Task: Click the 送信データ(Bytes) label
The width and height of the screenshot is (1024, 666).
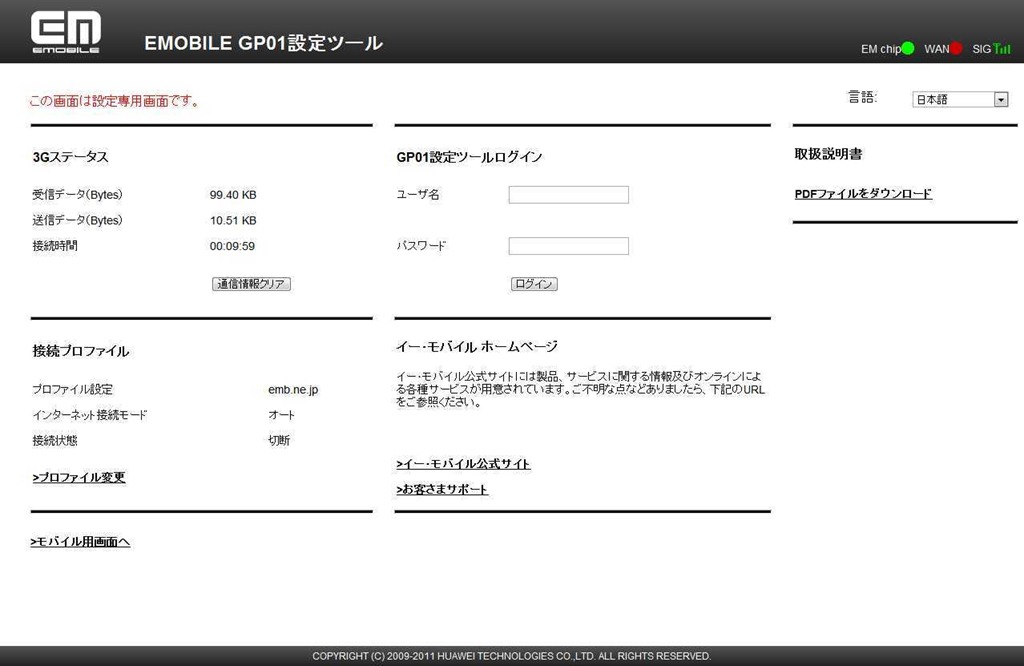Action: click(78, 220)
